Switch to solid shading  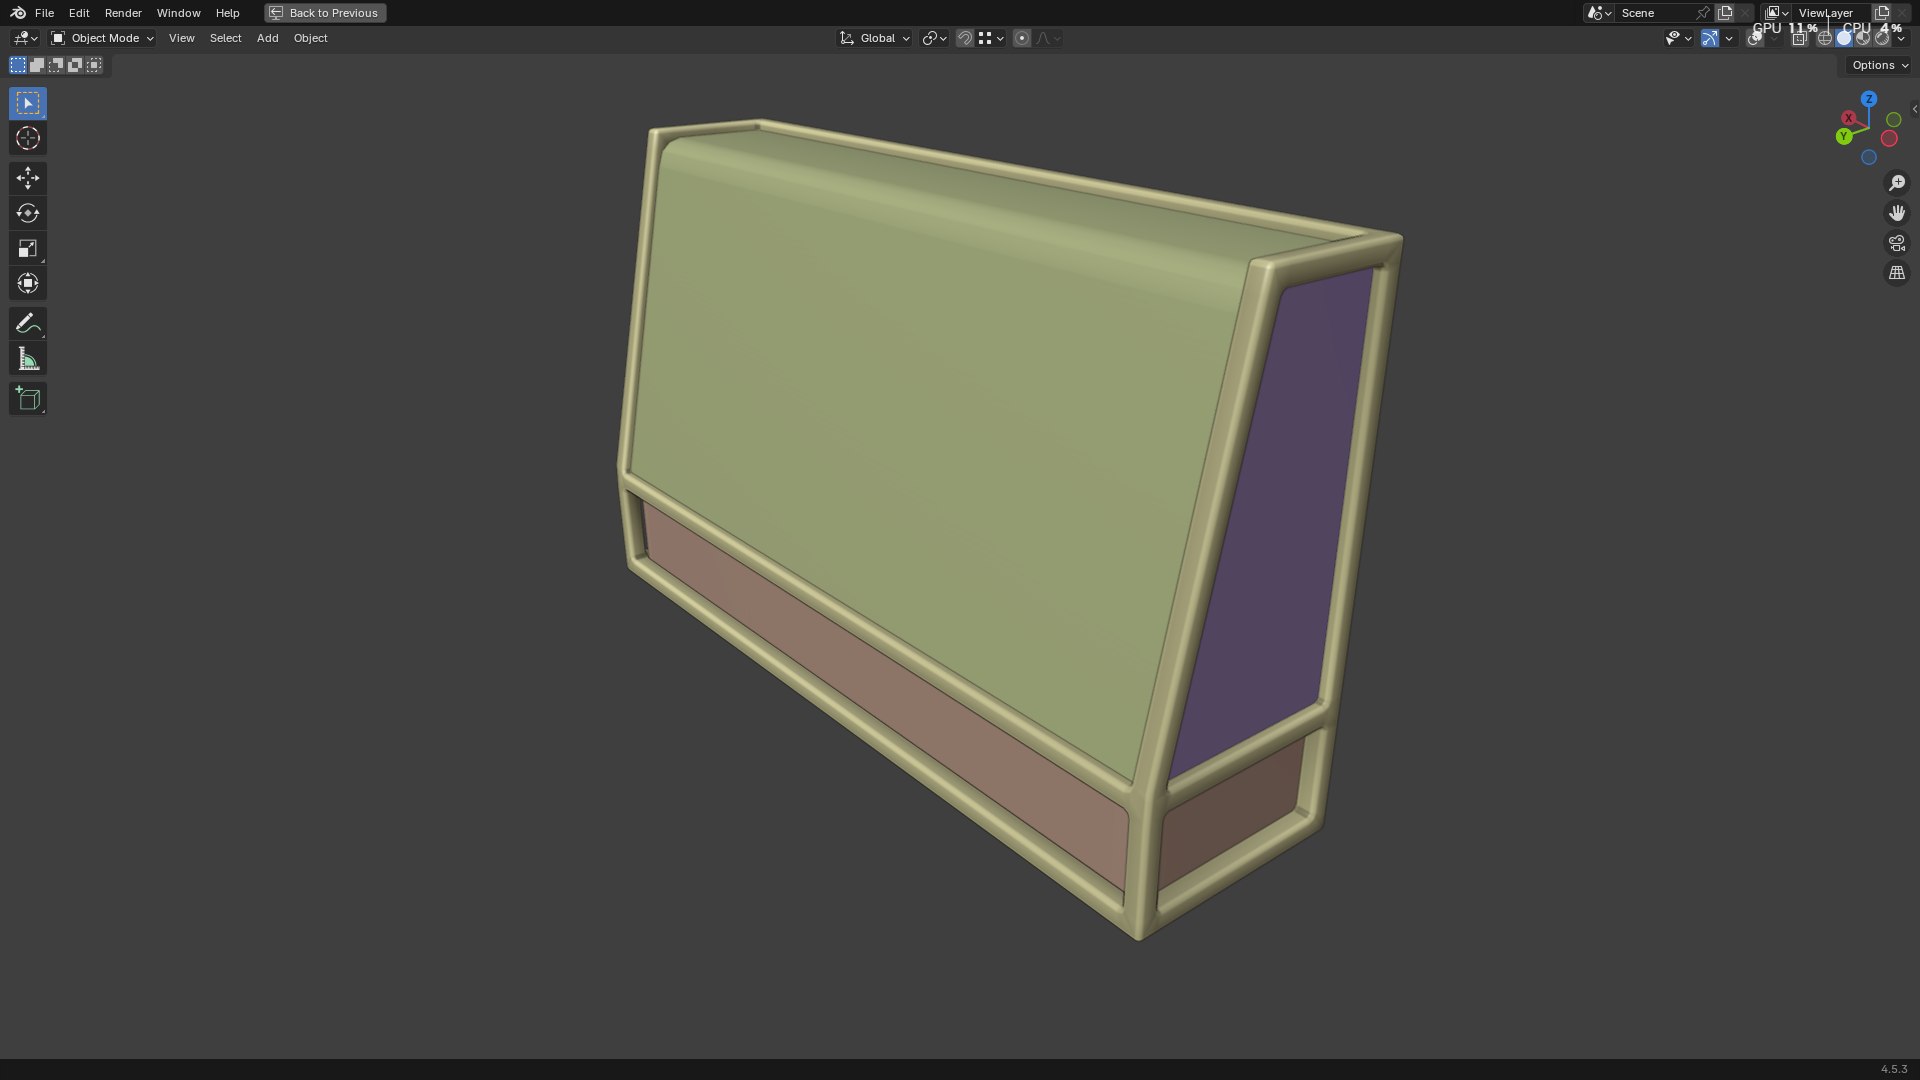pyautogui.click(x=1844, y=38)
